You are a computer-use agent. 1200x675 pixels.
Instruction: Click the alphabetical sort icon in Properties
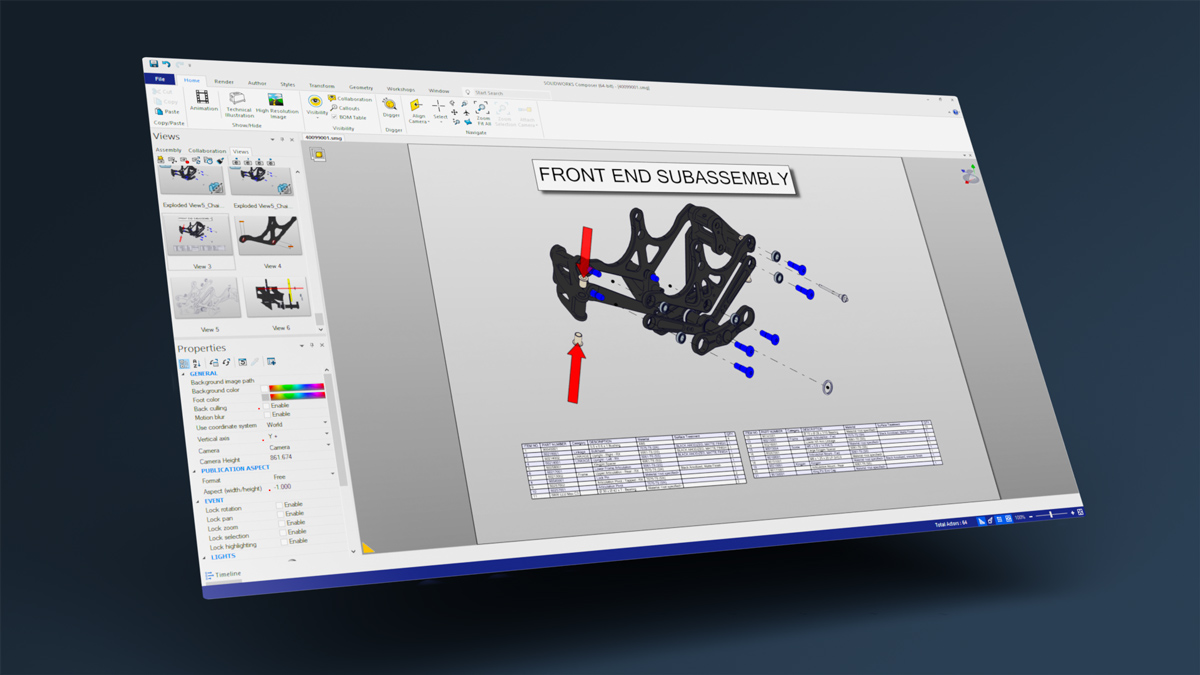coord(197,364)
